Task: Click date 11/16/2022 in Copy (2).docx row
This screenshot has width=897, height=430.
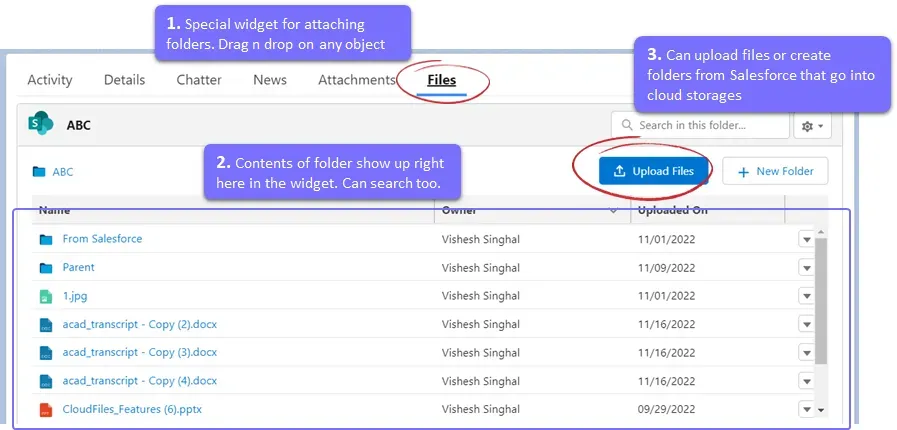Action: [666, 325]
